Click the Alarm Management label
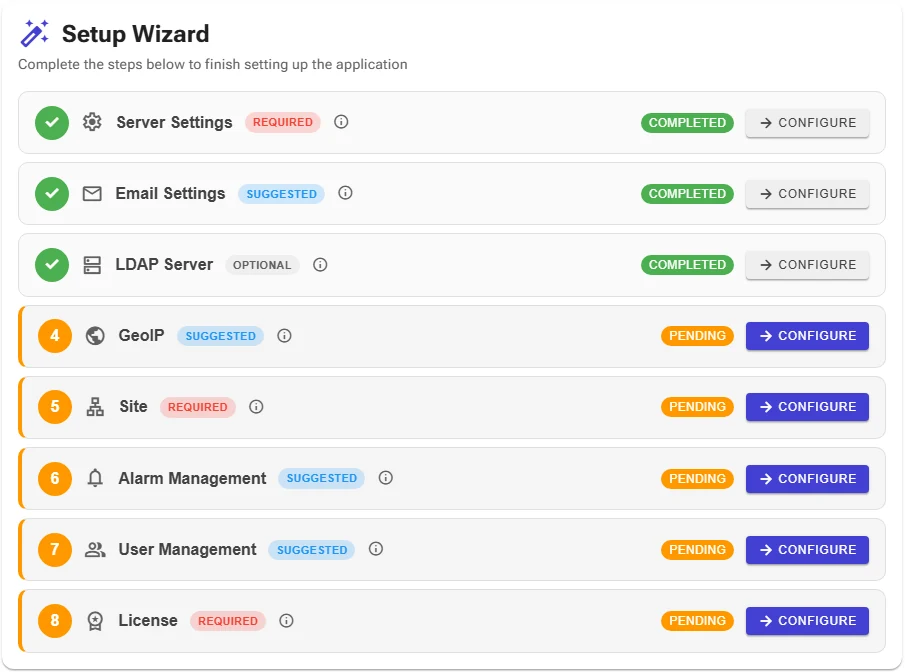 (x=193, y=478)
